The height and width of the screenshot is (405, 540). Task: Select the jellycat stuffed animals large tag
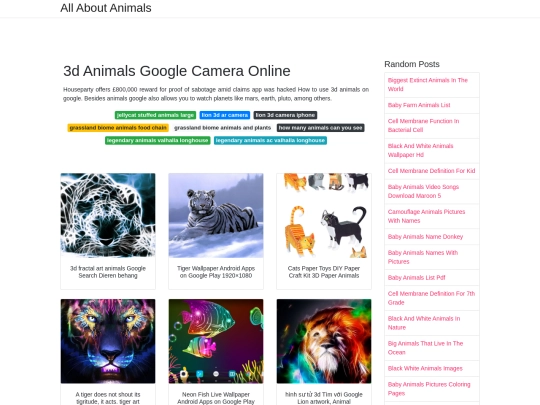155,115
